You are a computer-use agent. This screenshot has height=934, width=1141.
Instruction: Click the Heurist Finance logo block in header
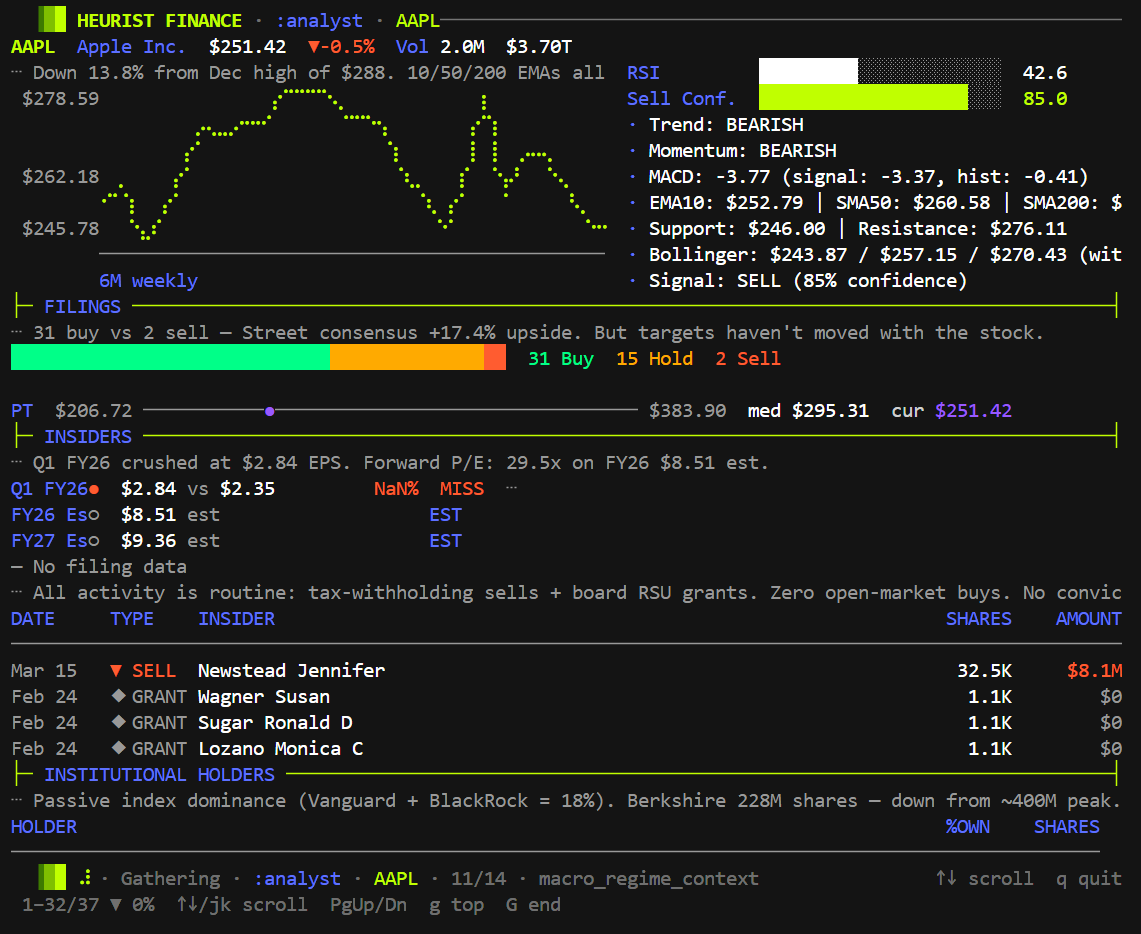point(52,20)
